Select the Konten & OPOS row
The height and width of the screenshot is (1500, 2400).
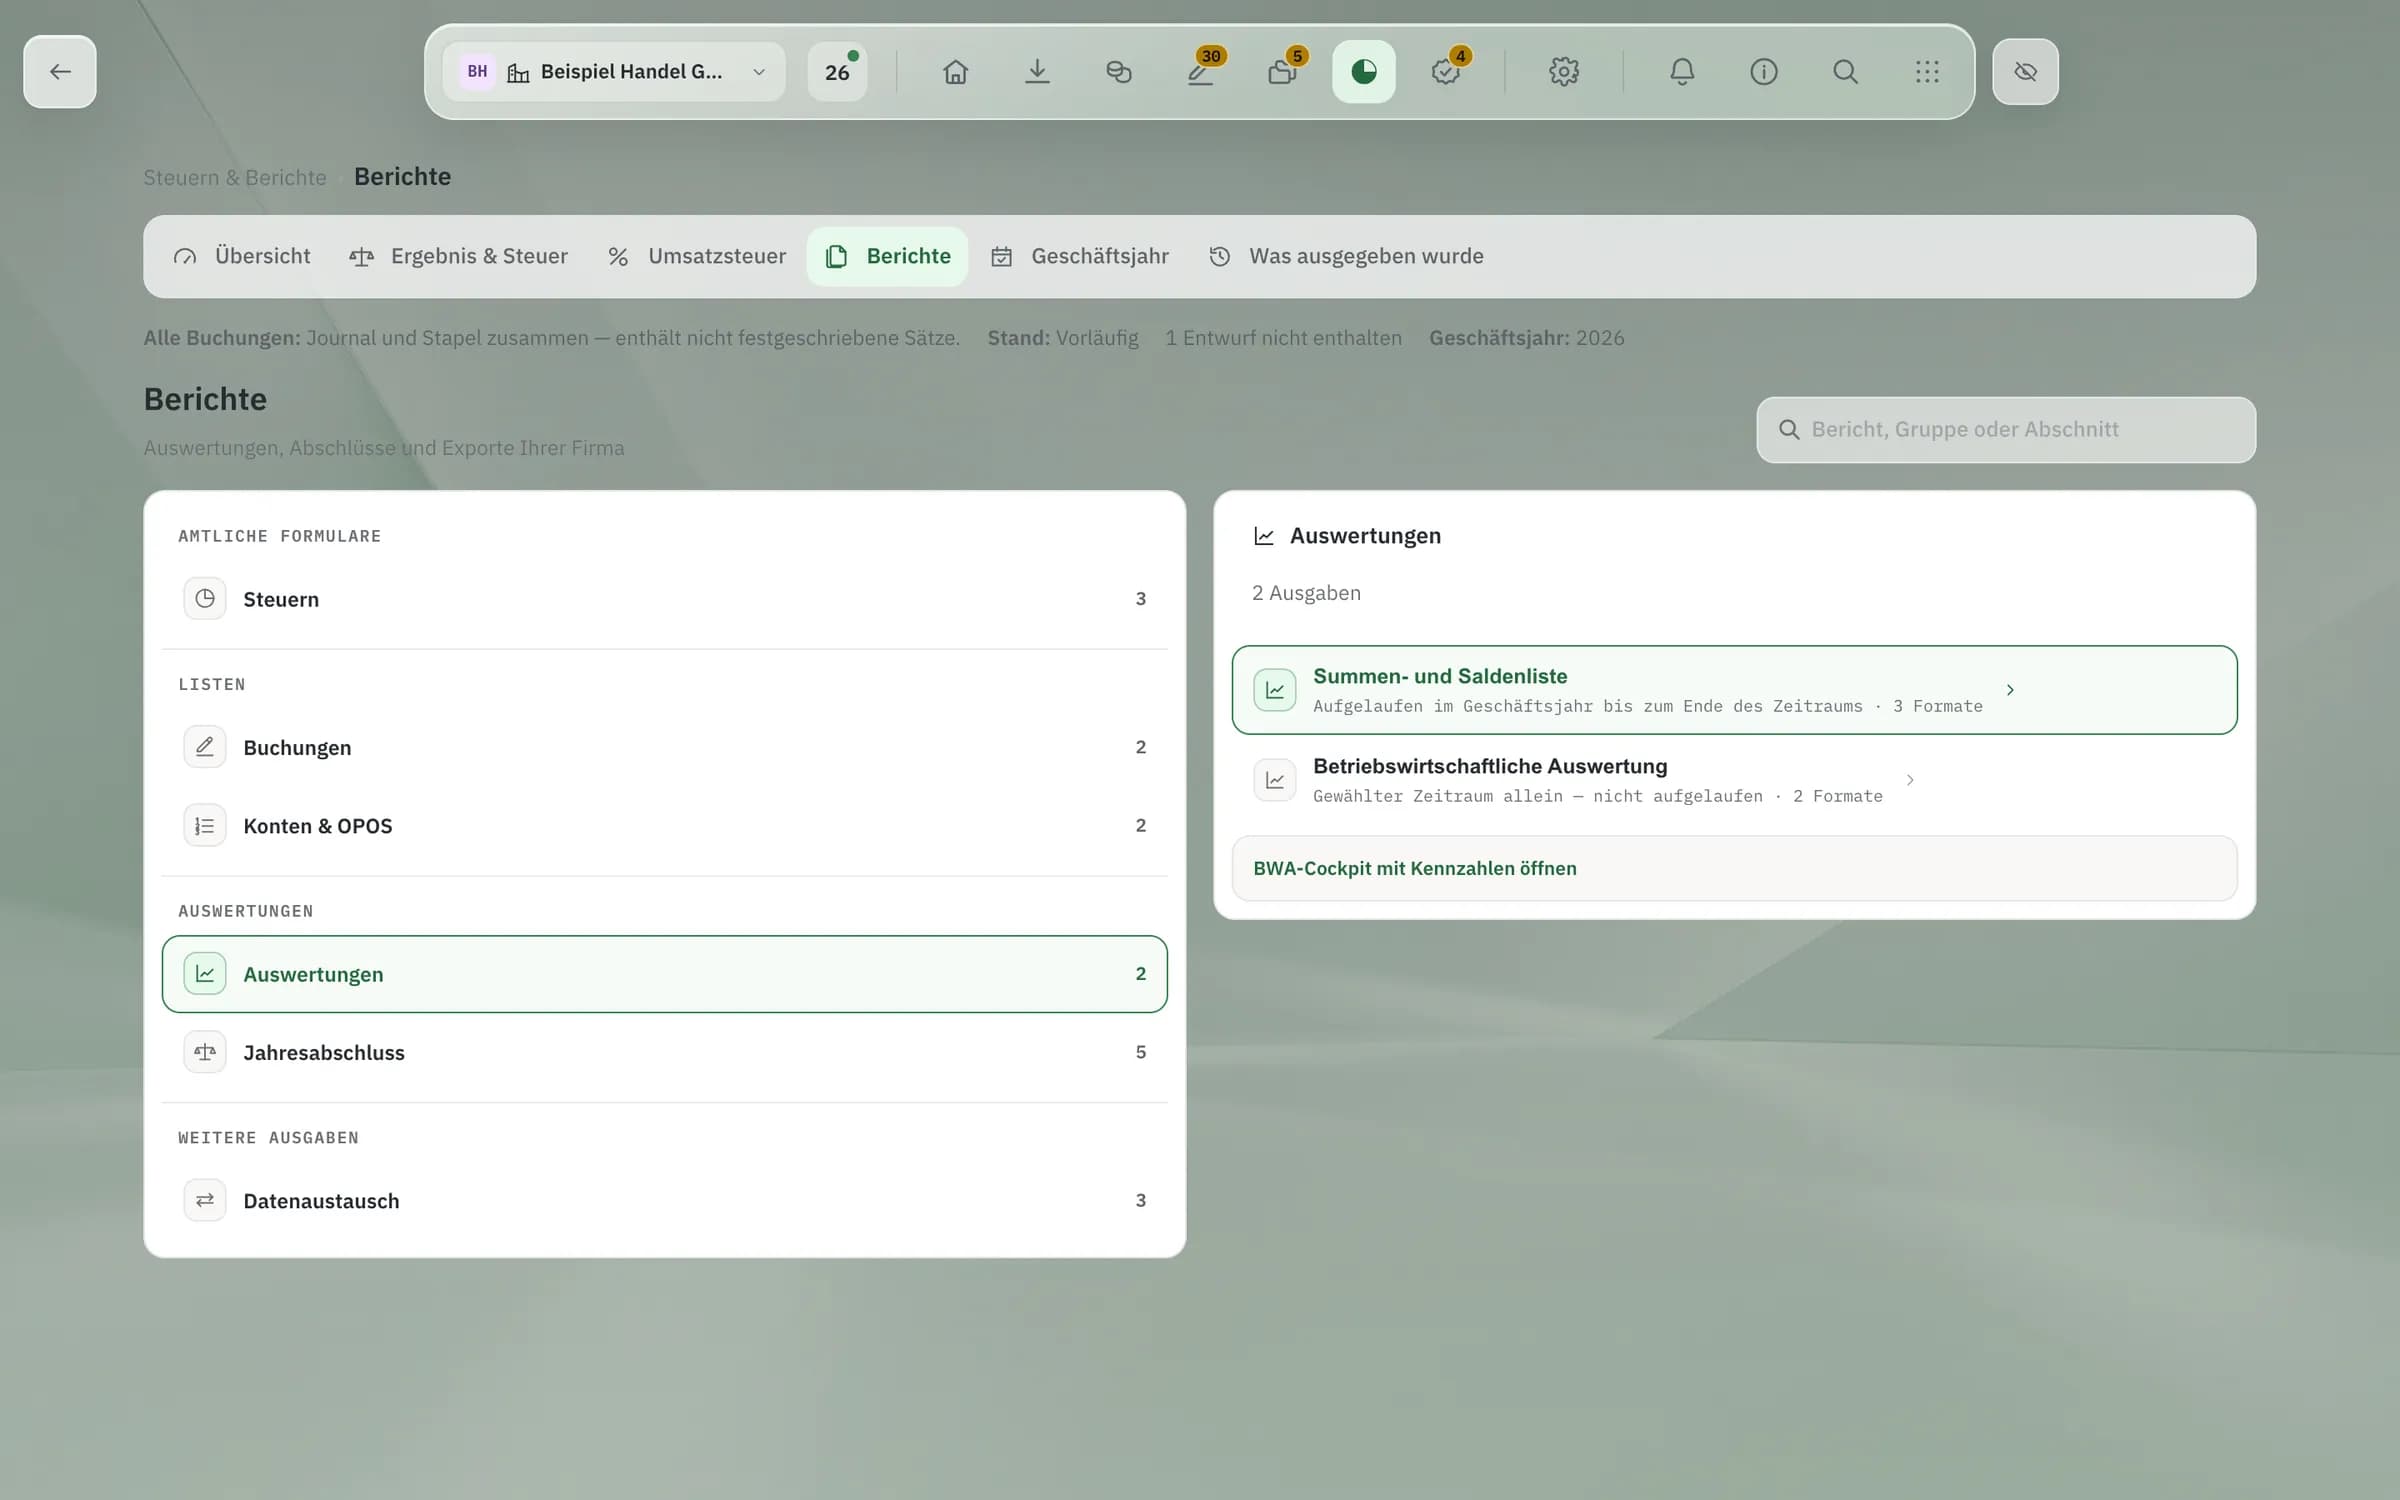(x=665, y=826)
